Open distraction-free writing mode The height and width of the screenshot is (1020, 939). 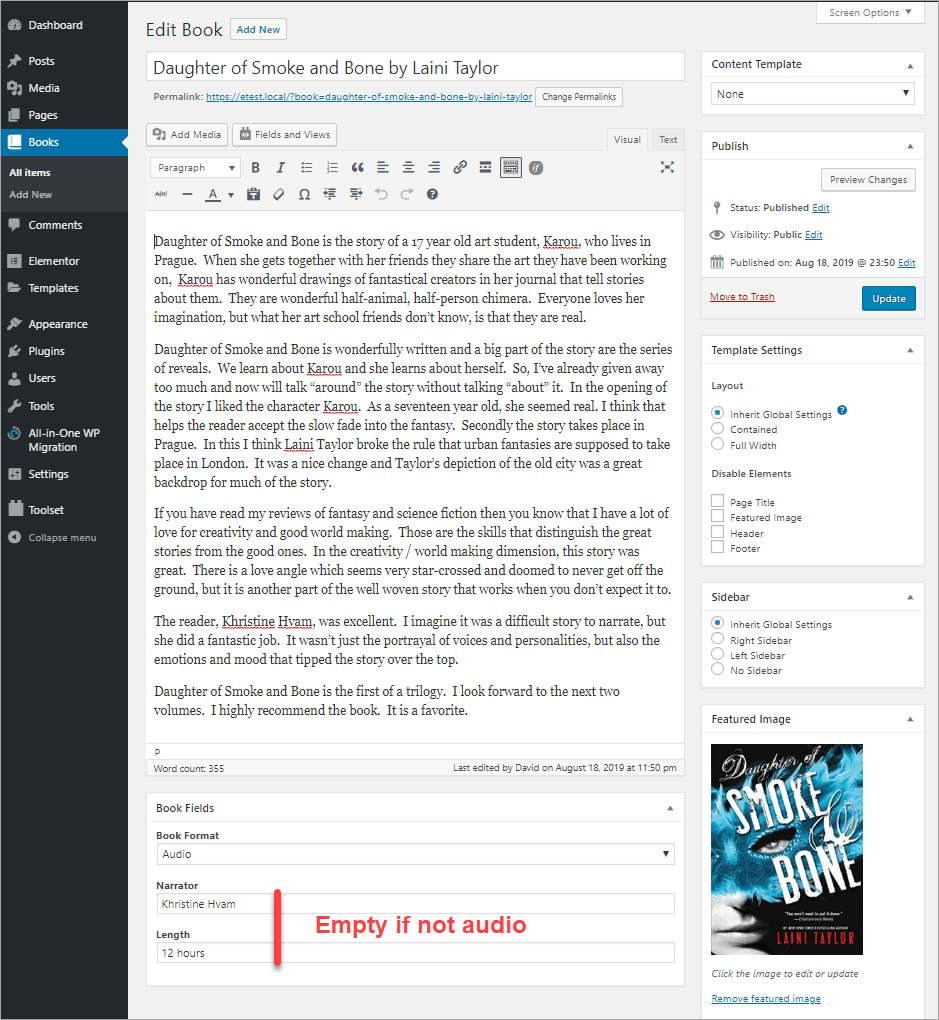point(667,167)
